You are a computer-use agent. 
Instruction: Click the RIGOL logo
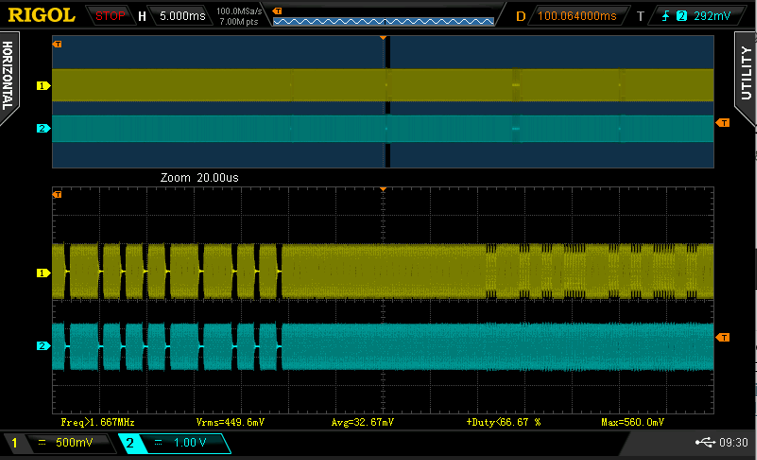(x=42, y=15)
